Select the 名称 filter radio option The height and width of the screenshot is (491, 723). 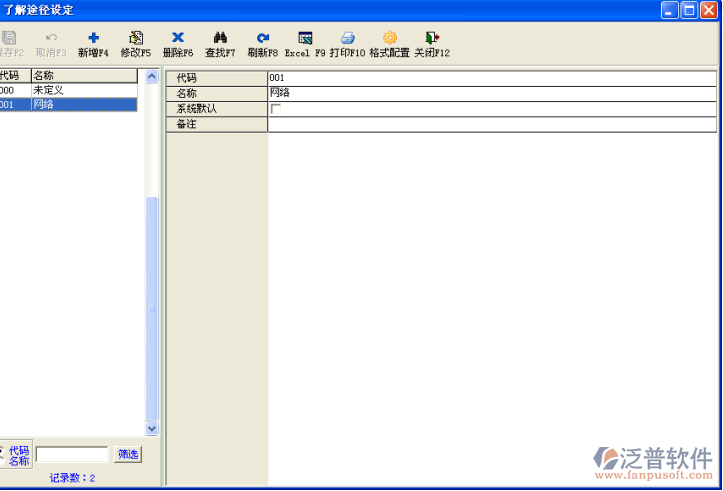19,461
